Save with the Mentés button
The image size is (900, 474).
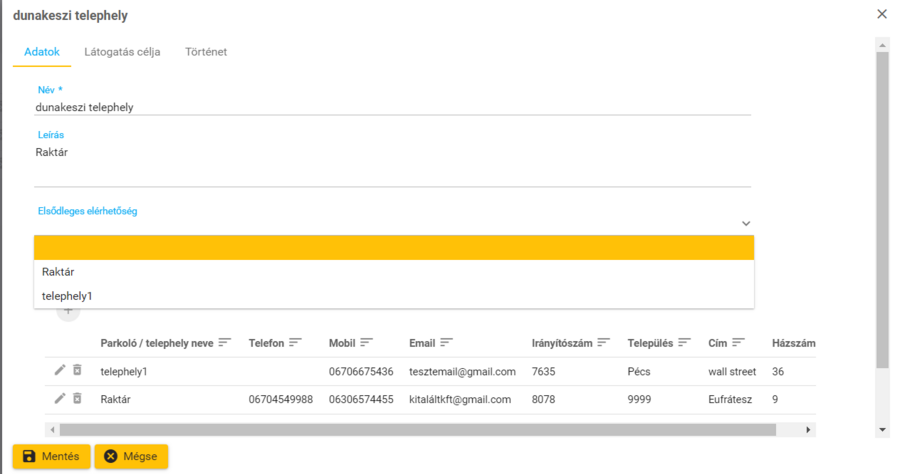(x=52, y=456)
